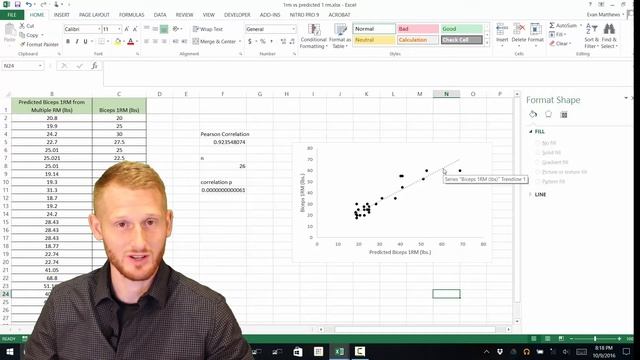640x360 pixels.
Task: Click in the Name Box field
Action: tap(20, 66)
